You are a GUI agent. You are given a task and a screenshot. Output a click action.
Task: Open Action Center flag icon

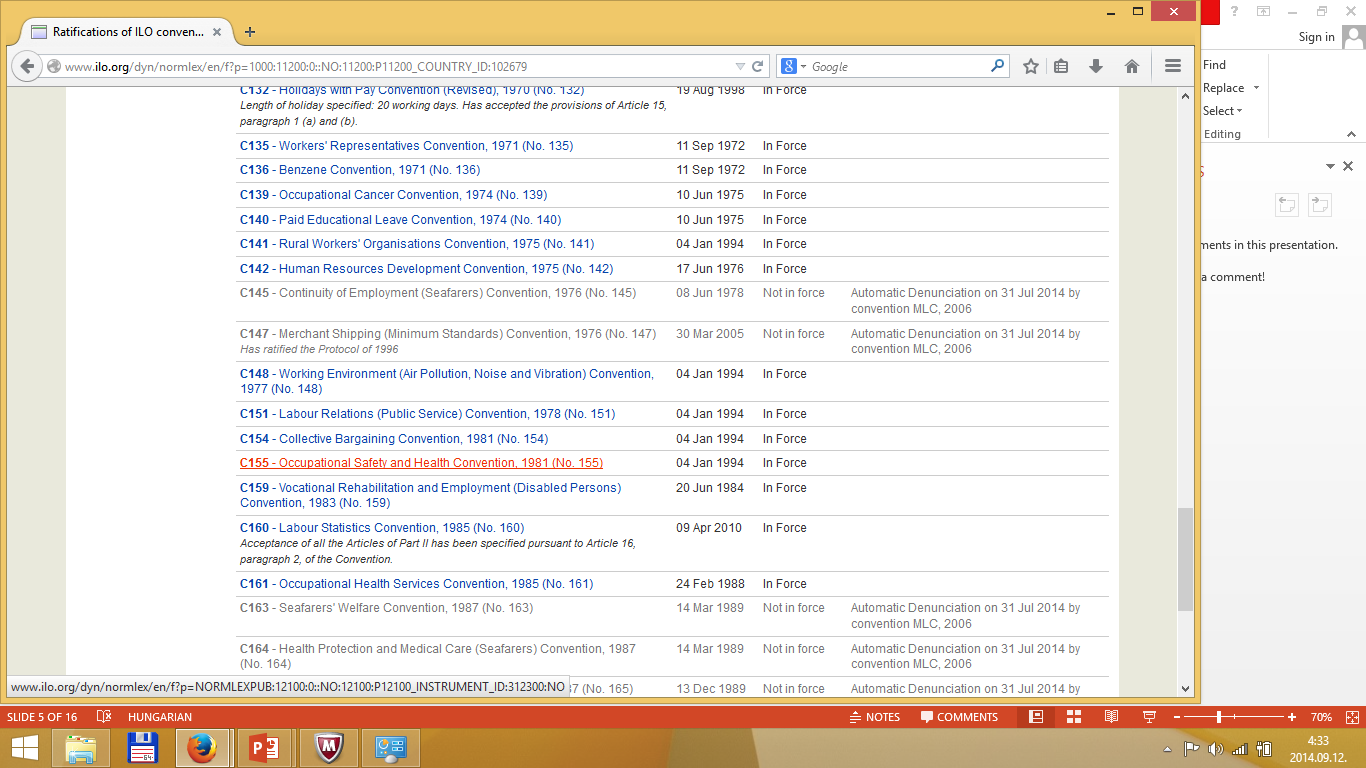point(1192,749)
